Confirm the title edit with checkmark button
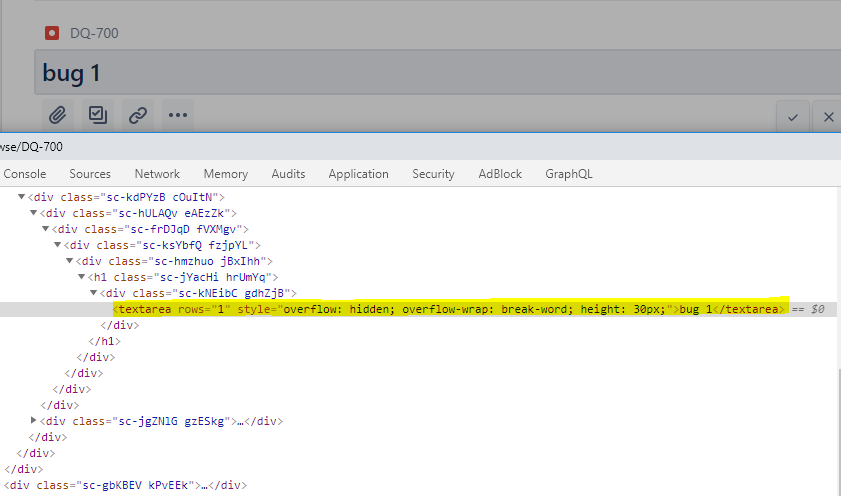The height and width of the screenshot is (496, 841). point(793,117)
